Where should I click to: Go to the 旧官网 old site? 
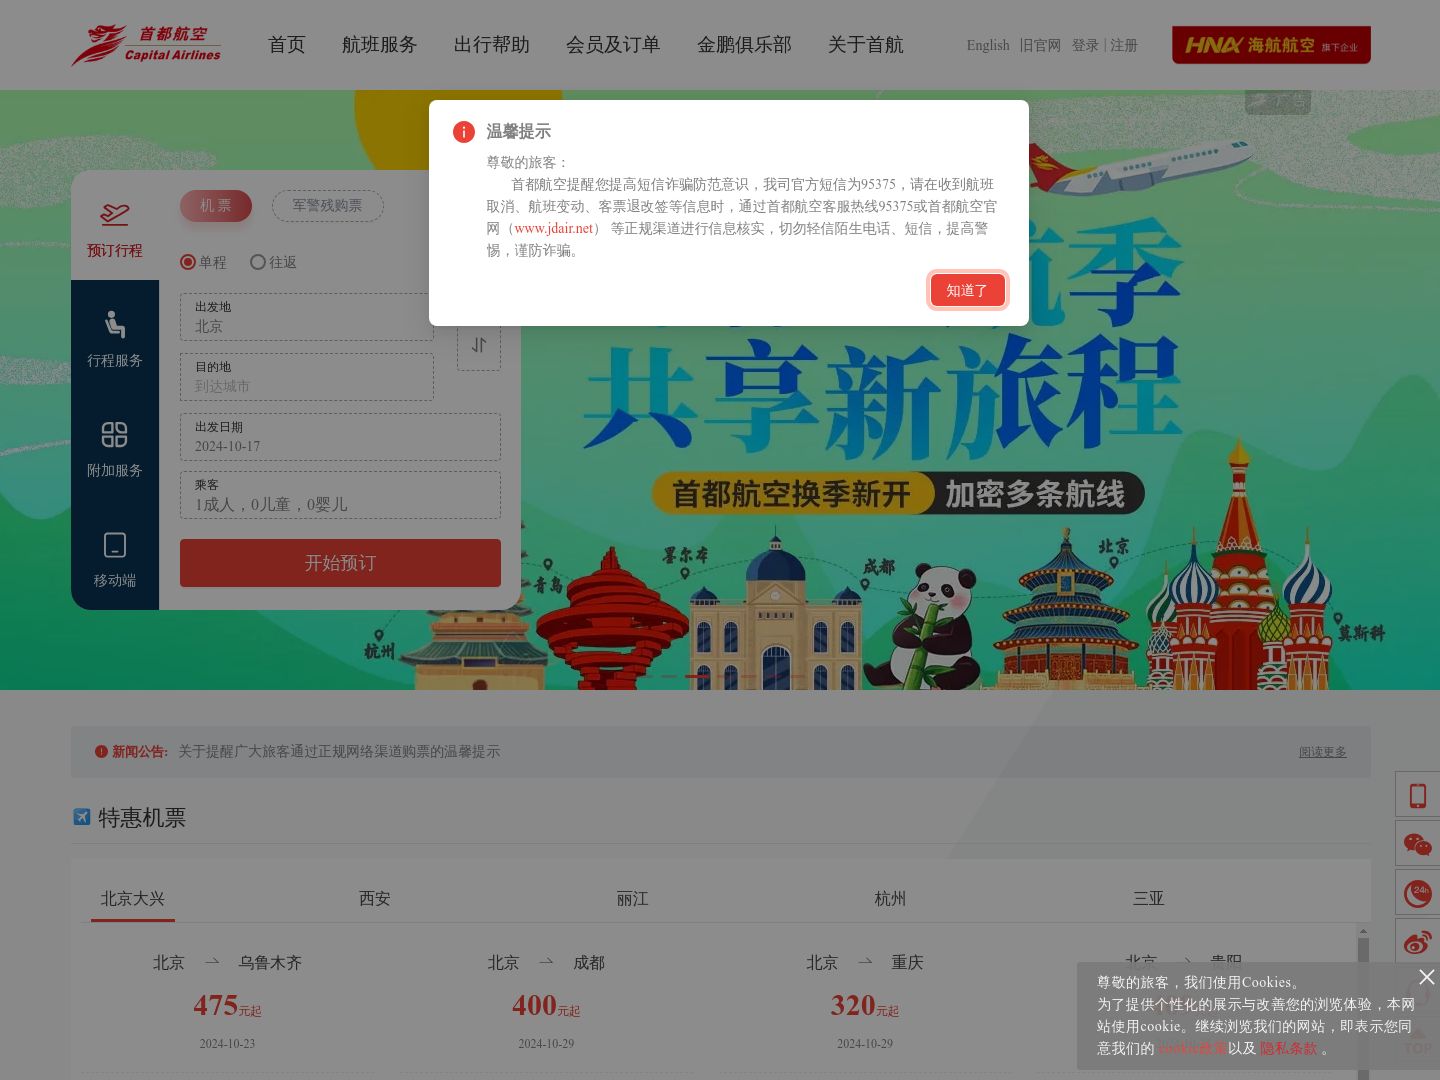(x=1041, y=45)
